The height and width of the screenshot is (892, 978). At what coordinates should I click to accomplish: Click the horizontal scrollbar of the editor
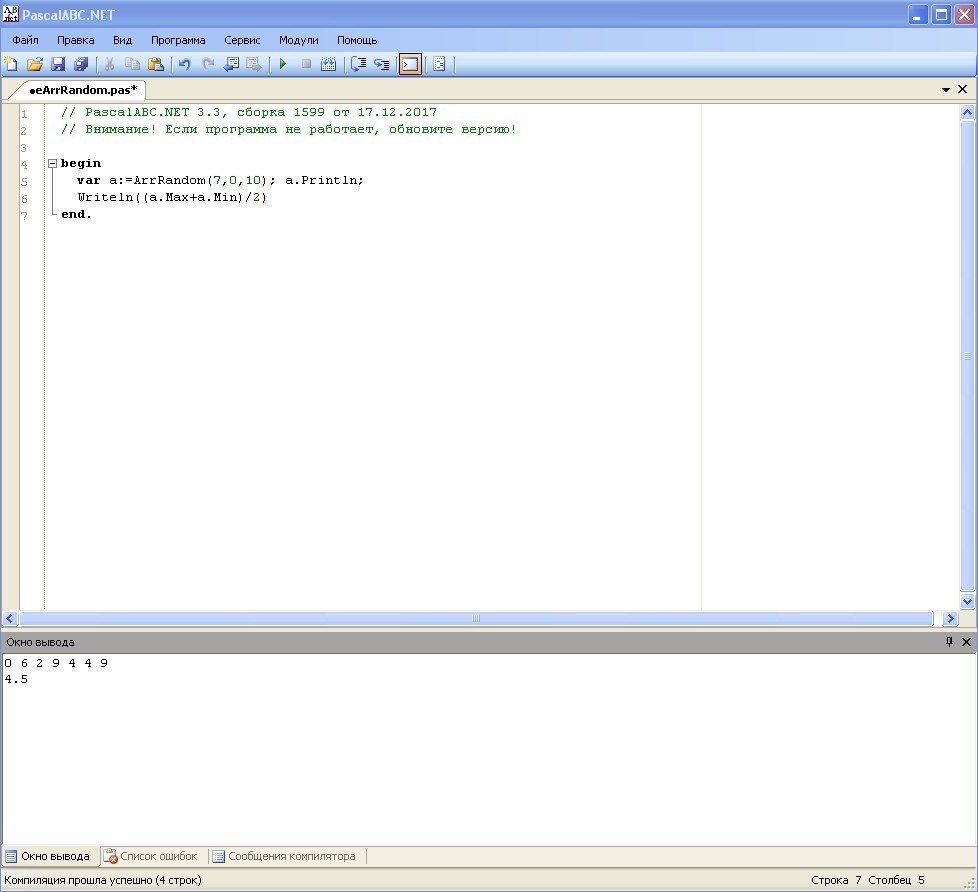click(x=476, y=619)
